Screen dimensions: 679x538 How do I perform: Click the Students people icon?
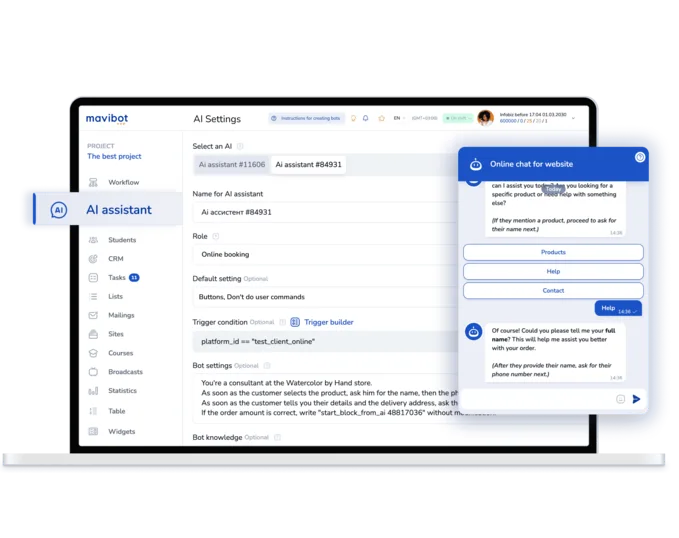93,240
